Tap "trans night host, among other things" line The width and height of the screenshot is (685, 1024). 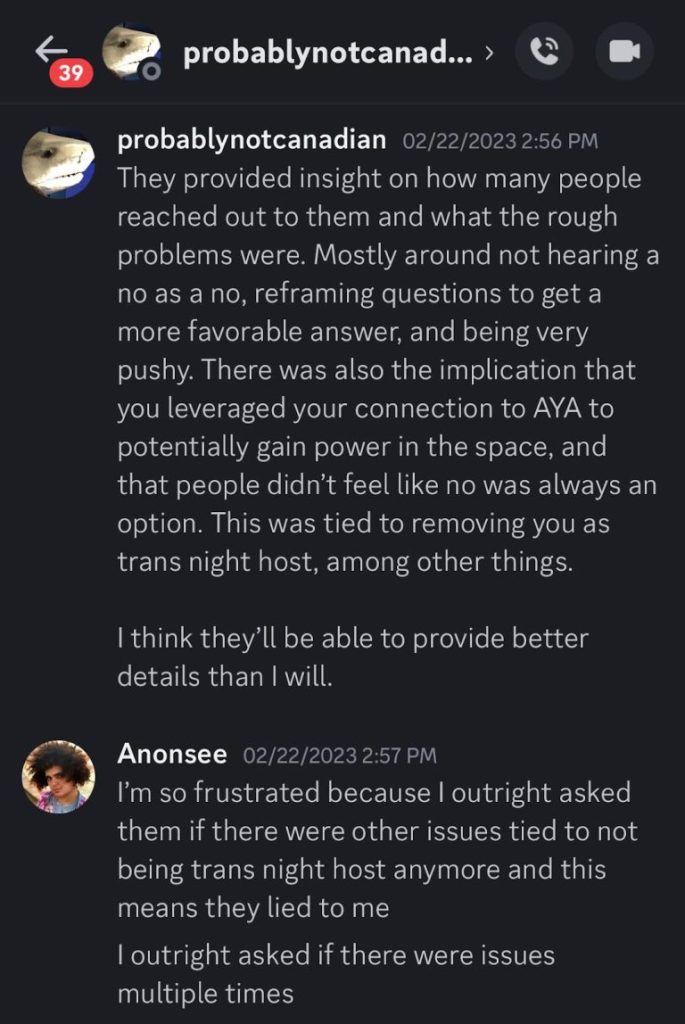click(x=345, y=562)
